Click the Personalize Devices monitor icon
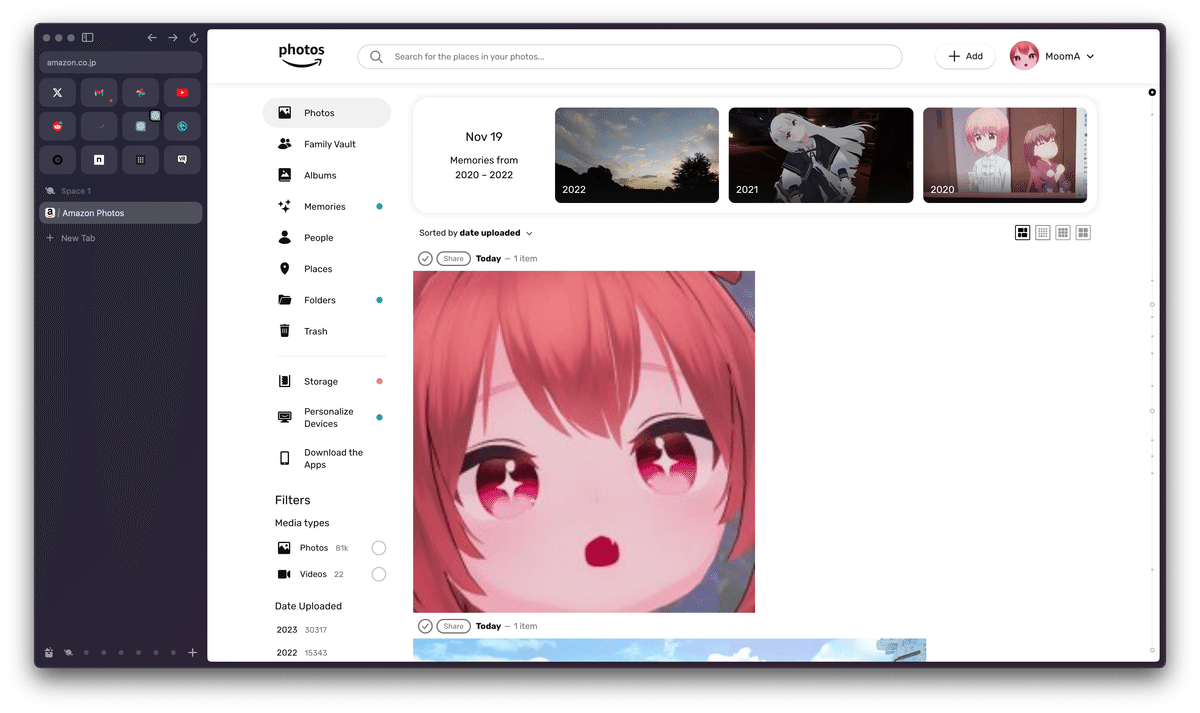1200x713 pixels. [285, 417]
